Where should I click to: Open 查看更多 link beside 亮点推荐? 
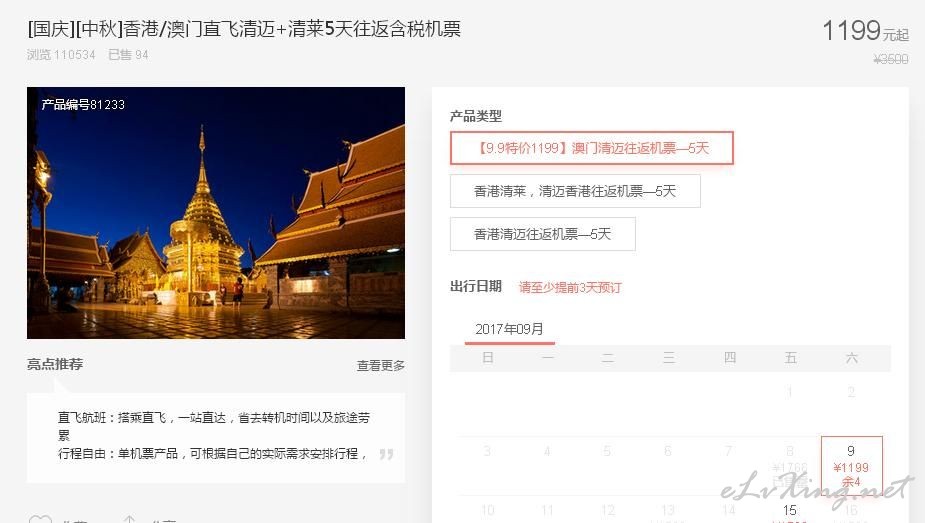tap(381, 366)
